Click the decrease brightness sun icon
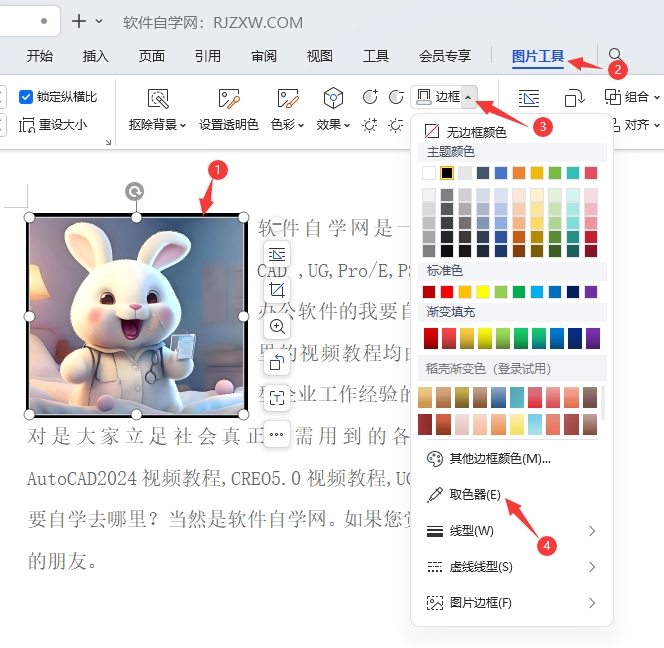 396,125
